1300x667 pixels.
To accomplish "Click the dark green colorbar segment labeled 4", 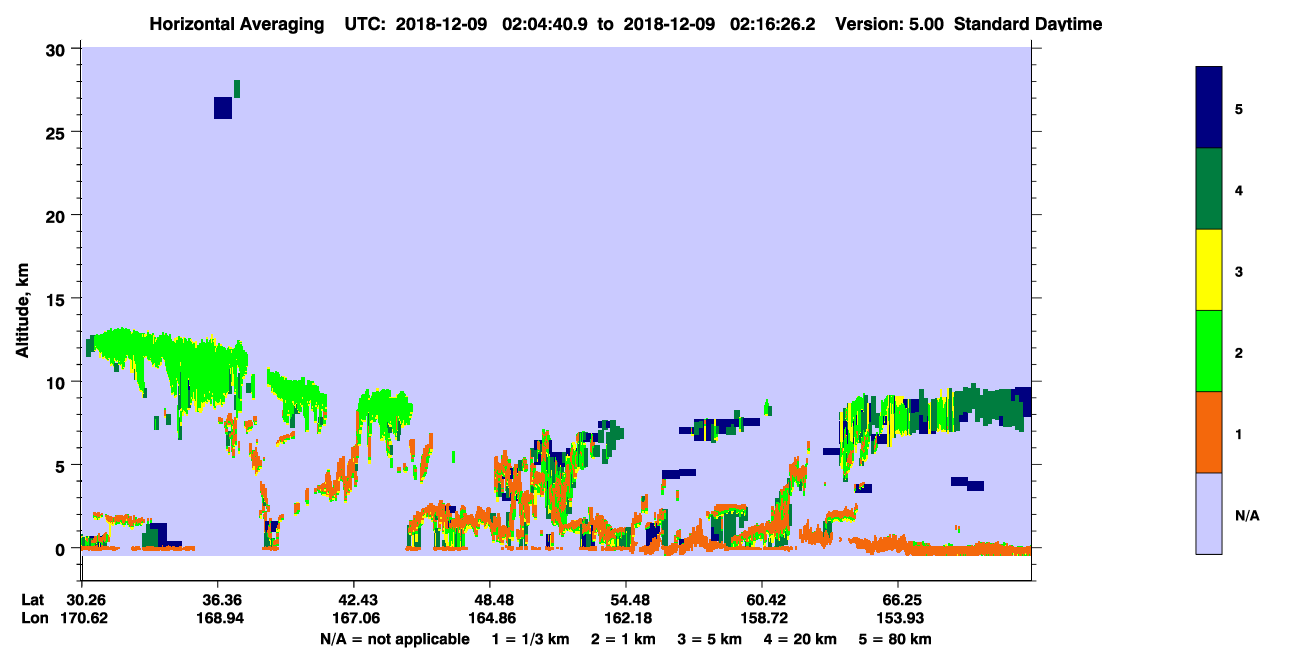I will 1209,189.
